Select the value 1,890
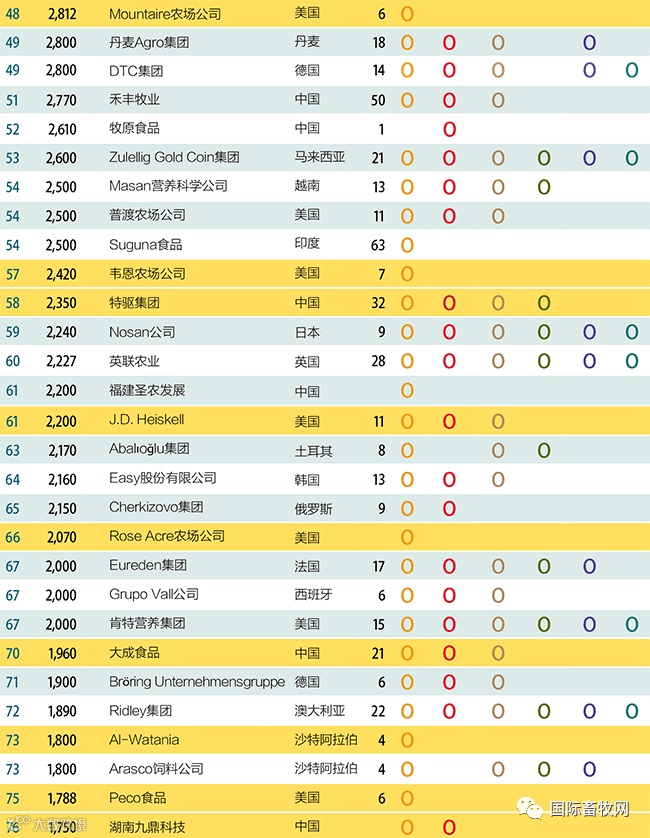650x838 pixels. click(x=63, y=711)
